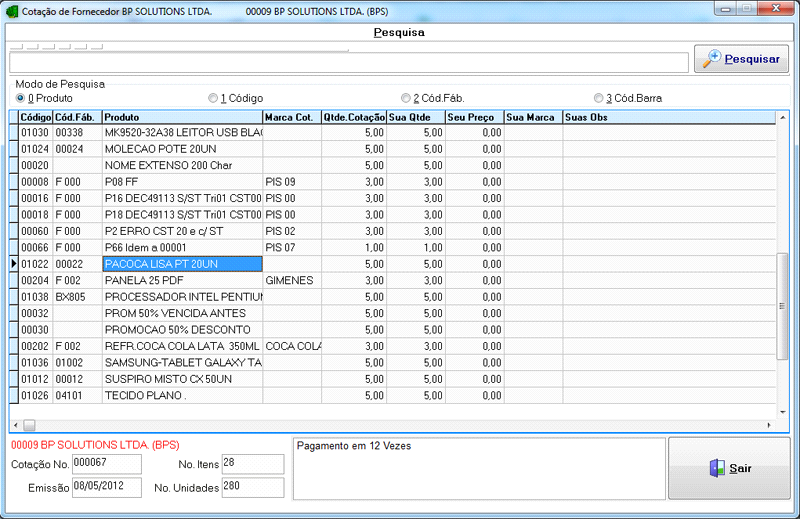Click the application icon in title bar
This screenshot has height=519, width=800.
tap(9, 9)
